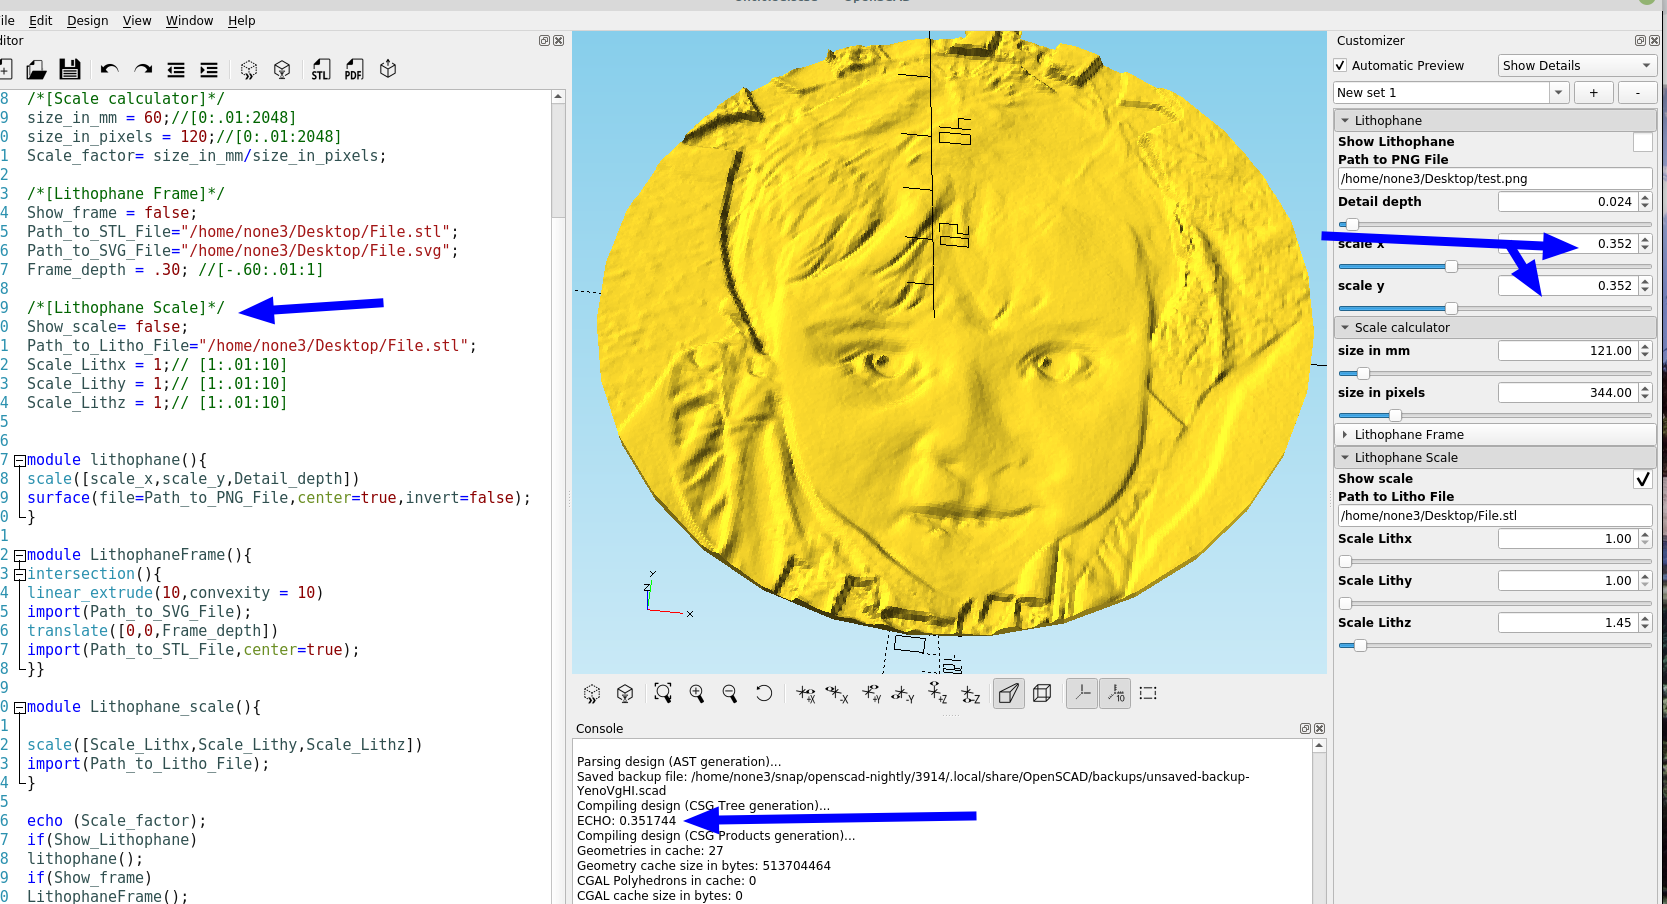The image size is (1667, 904).
Task: Switch to the +Z top view
Action: tap(938, 693)
